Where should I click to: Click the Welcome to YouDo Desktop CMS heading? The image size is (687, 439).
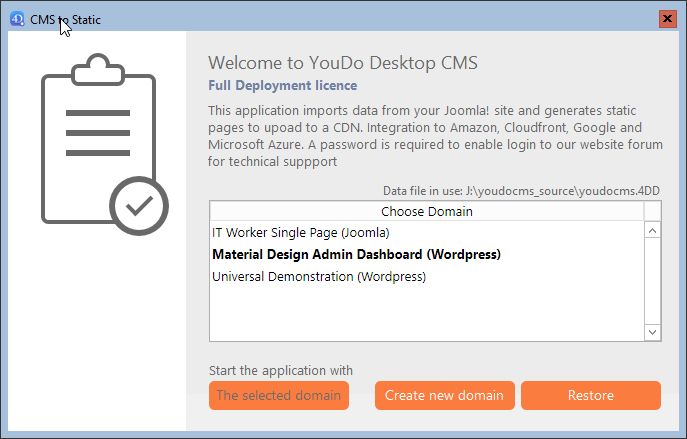click(x=342, y=63)
